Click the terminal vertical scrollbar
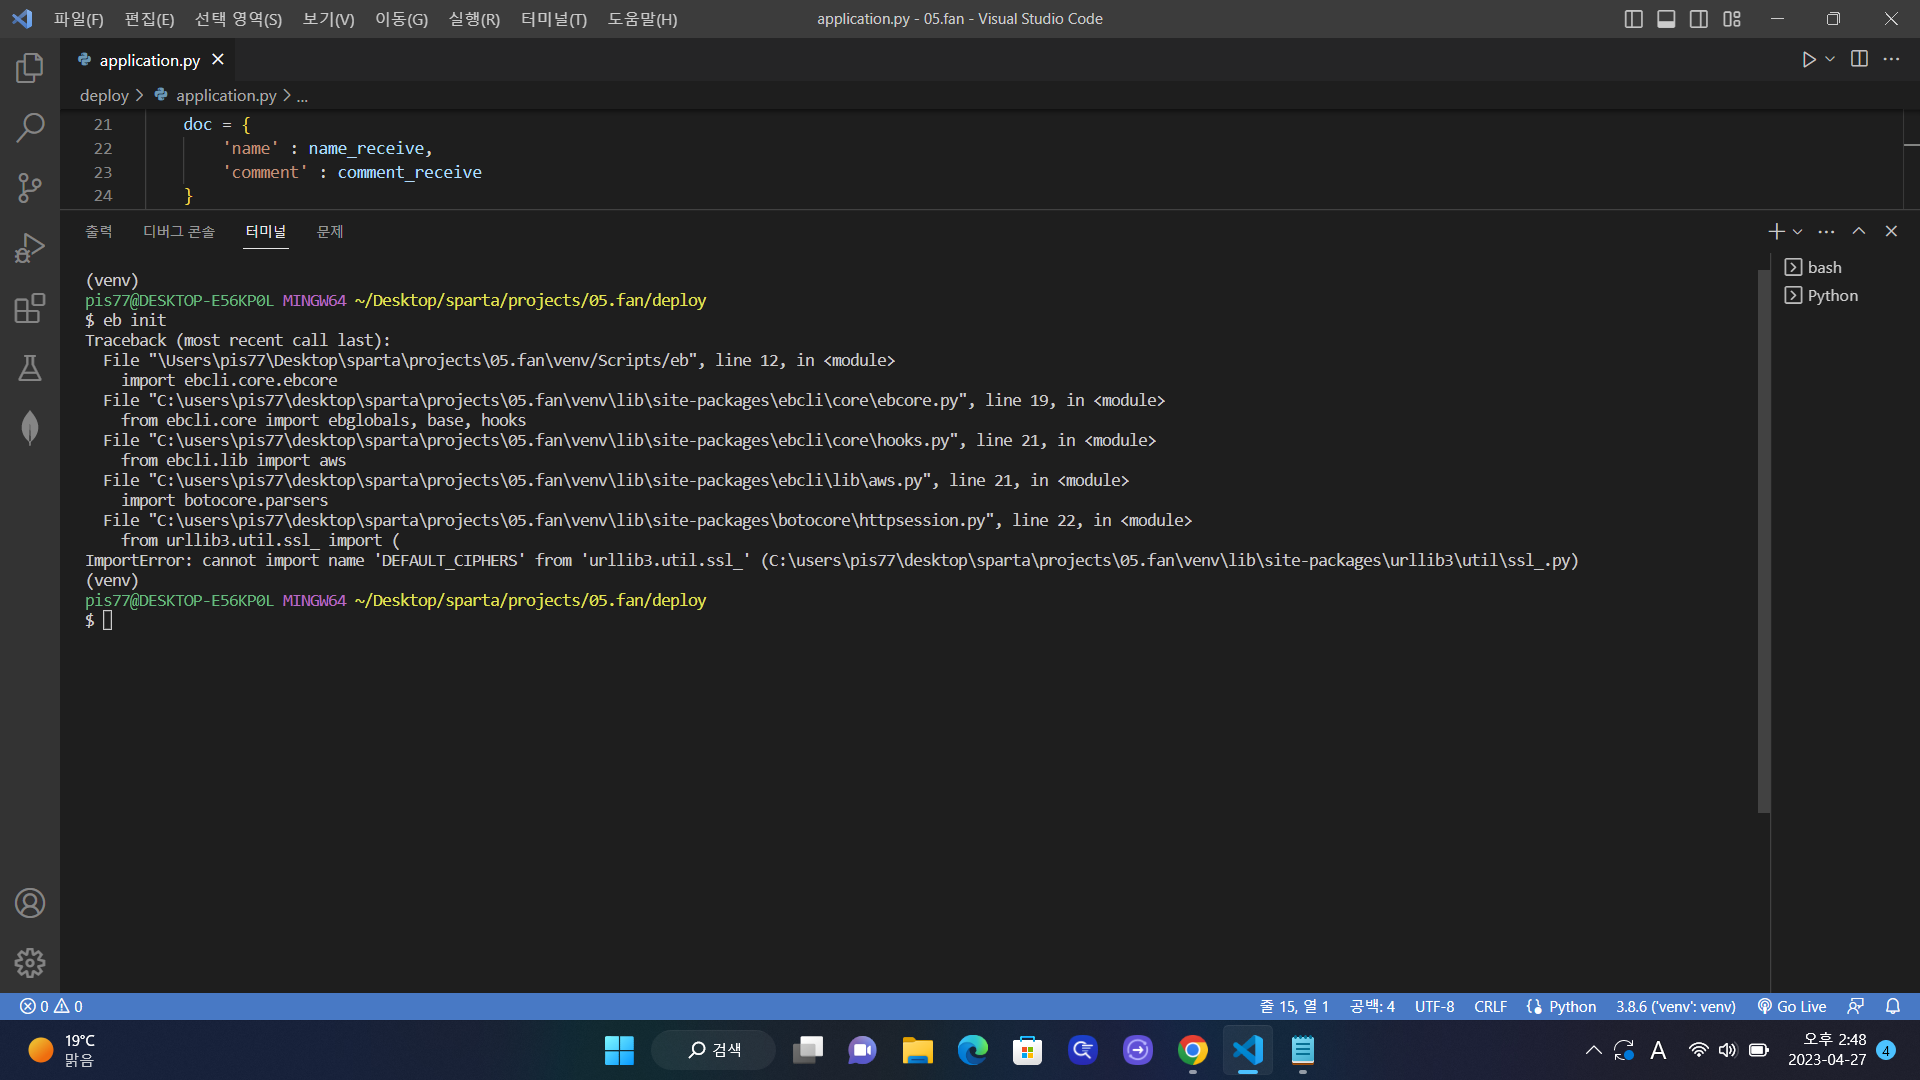This screenshot has width=1920, height=1080. pos(1764,540)
